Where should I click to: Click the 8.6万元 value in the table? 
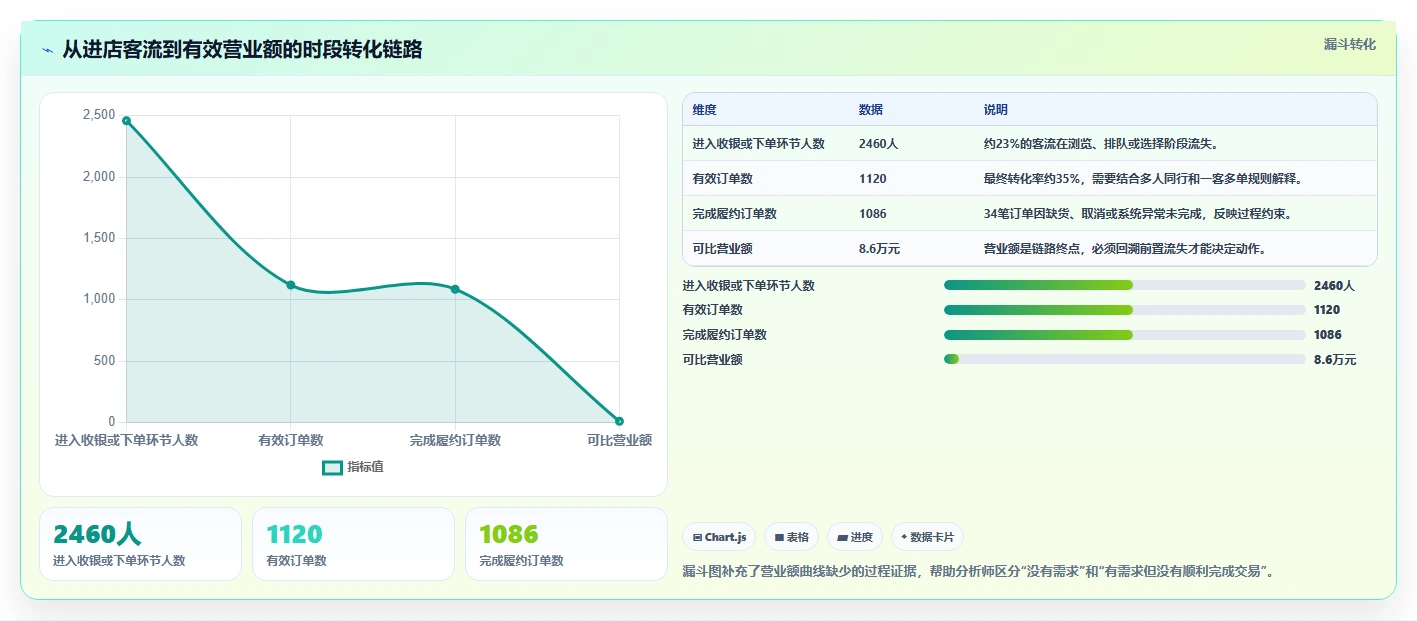pyautogui.click(x=879, y=249)
